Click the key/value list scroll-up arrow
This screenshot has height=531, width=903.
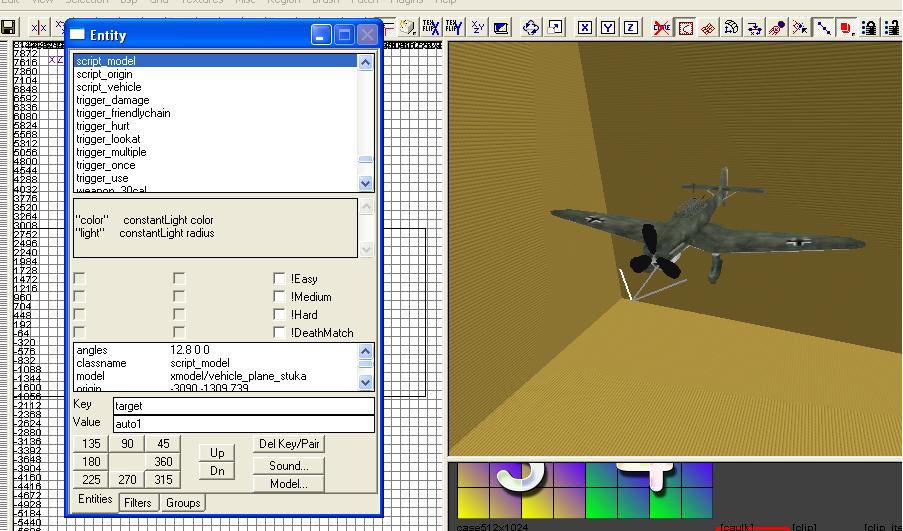[366, 351]
